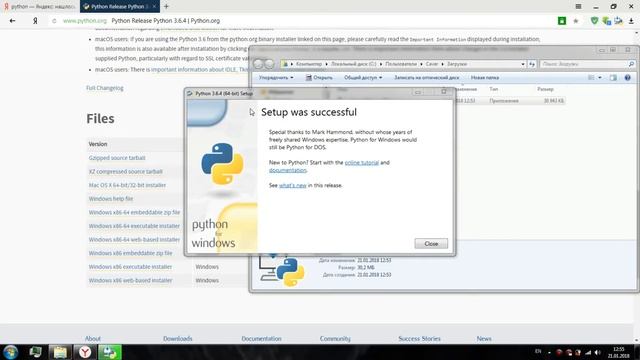The image size is (640, 360).
Task: Open the volume control in system tray
Action: point(598,352)
